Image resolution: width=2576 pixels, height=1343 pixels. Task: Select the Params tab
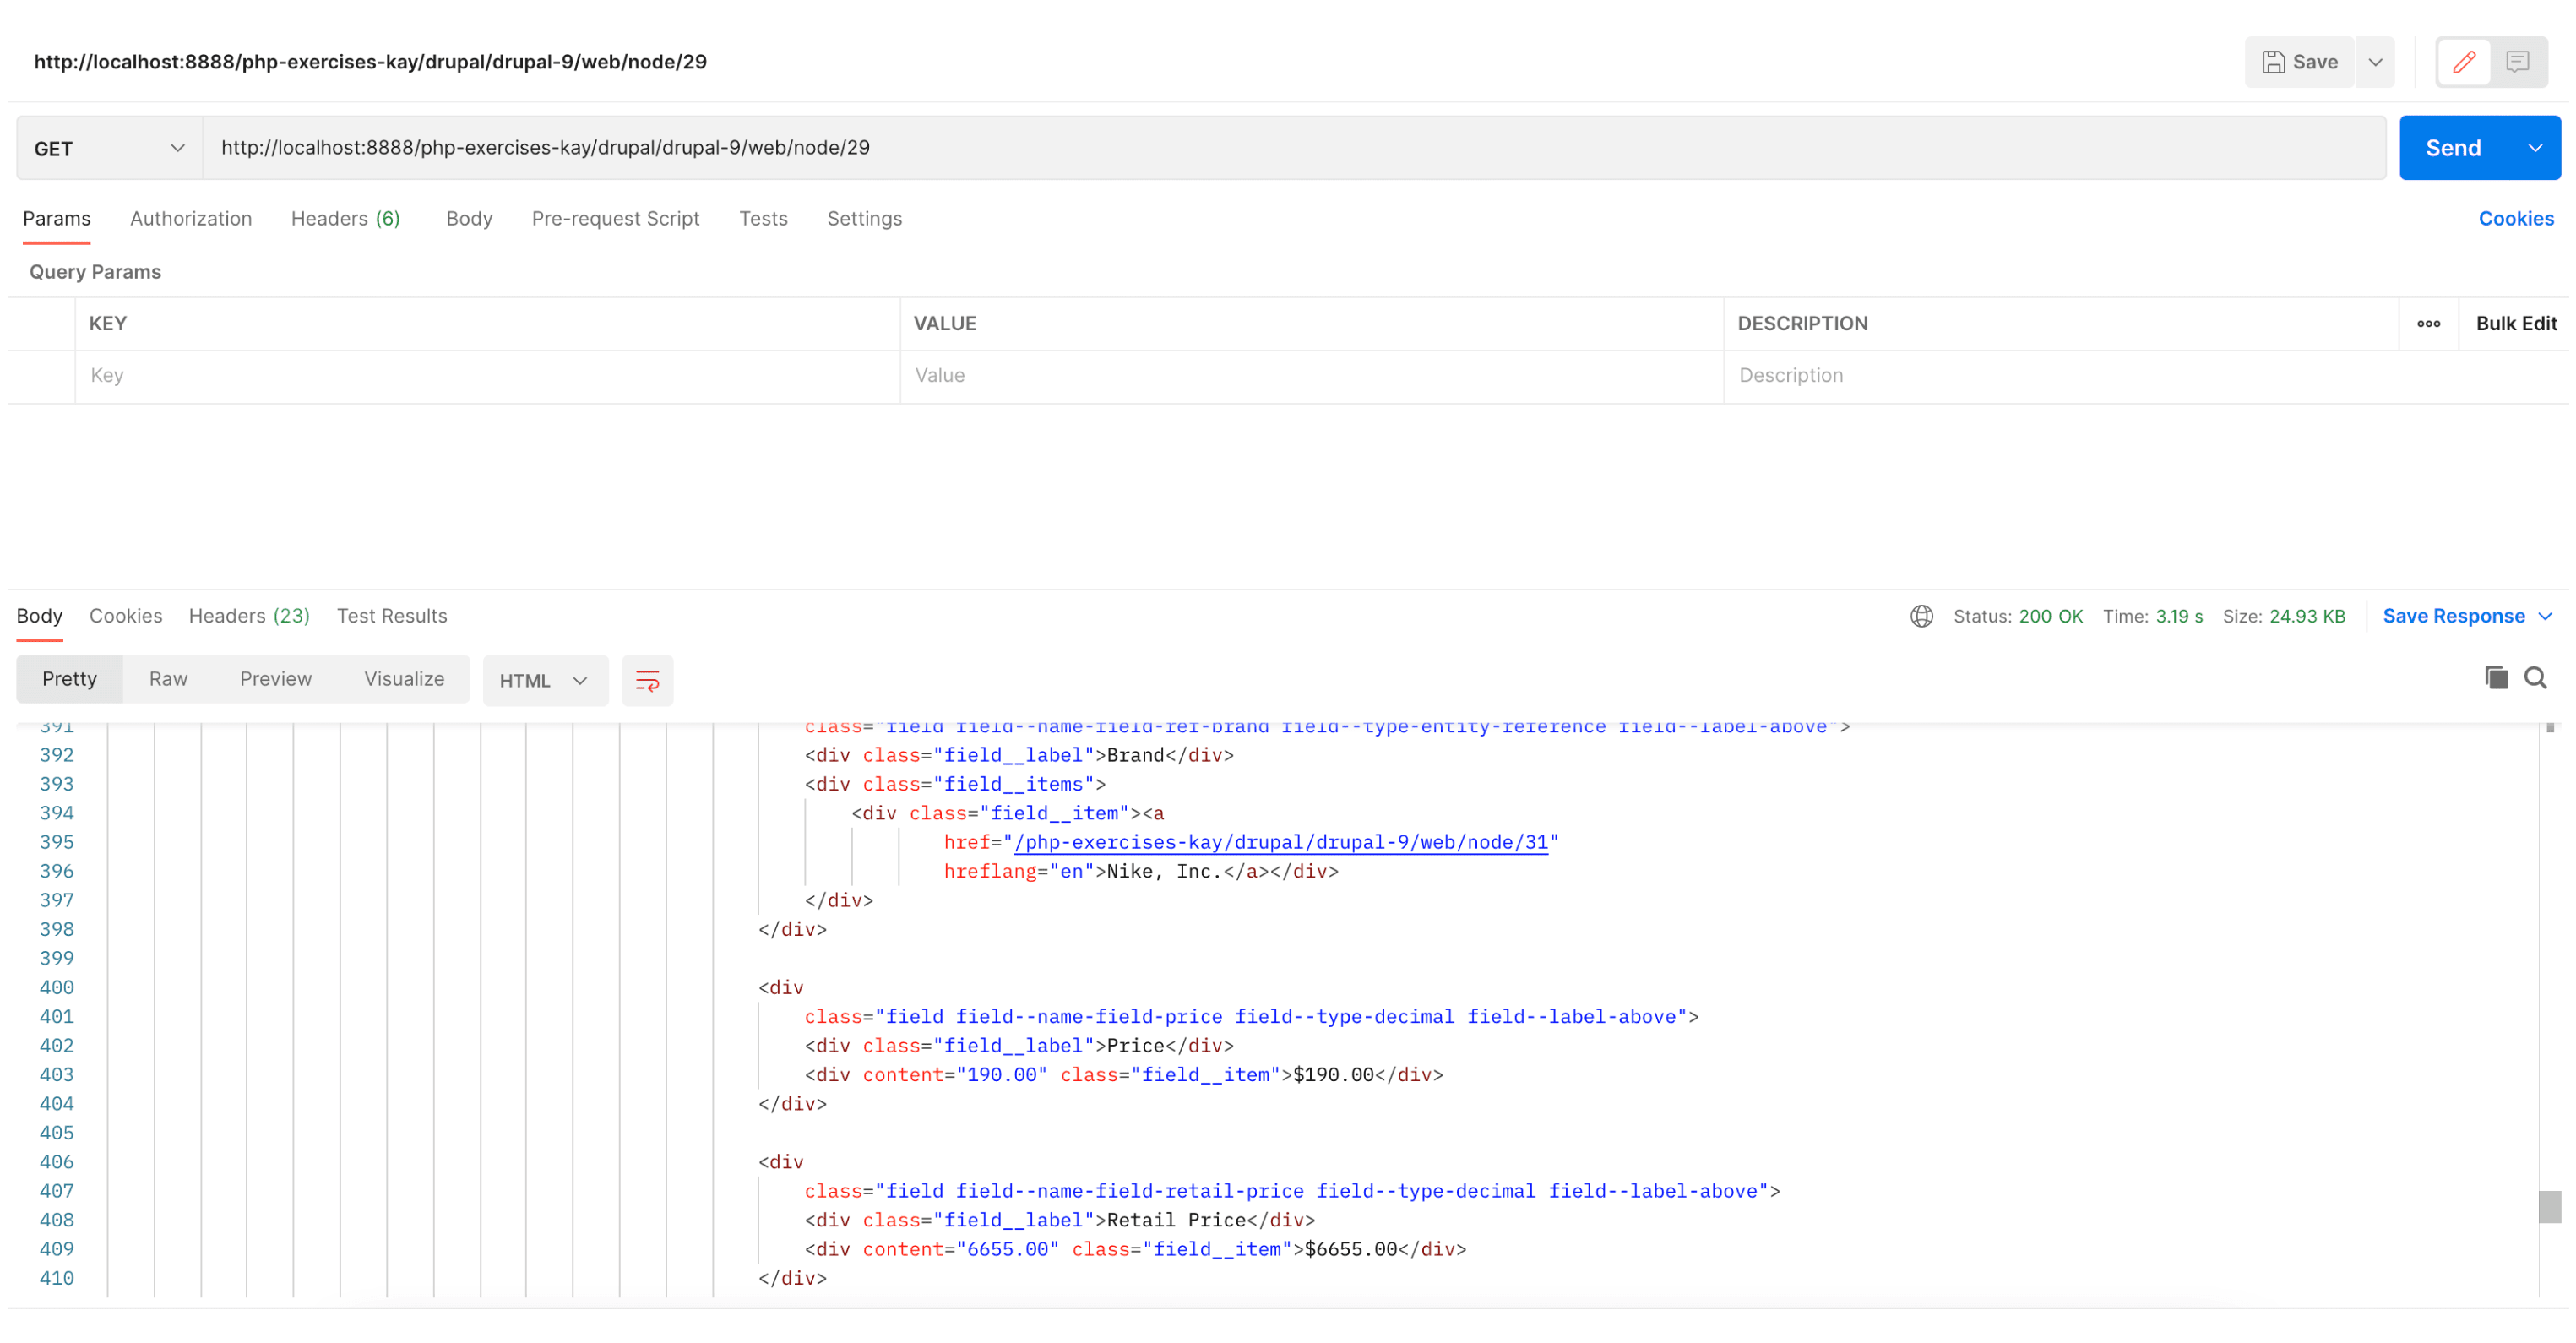pyautogui.click(x=57, y=218)
